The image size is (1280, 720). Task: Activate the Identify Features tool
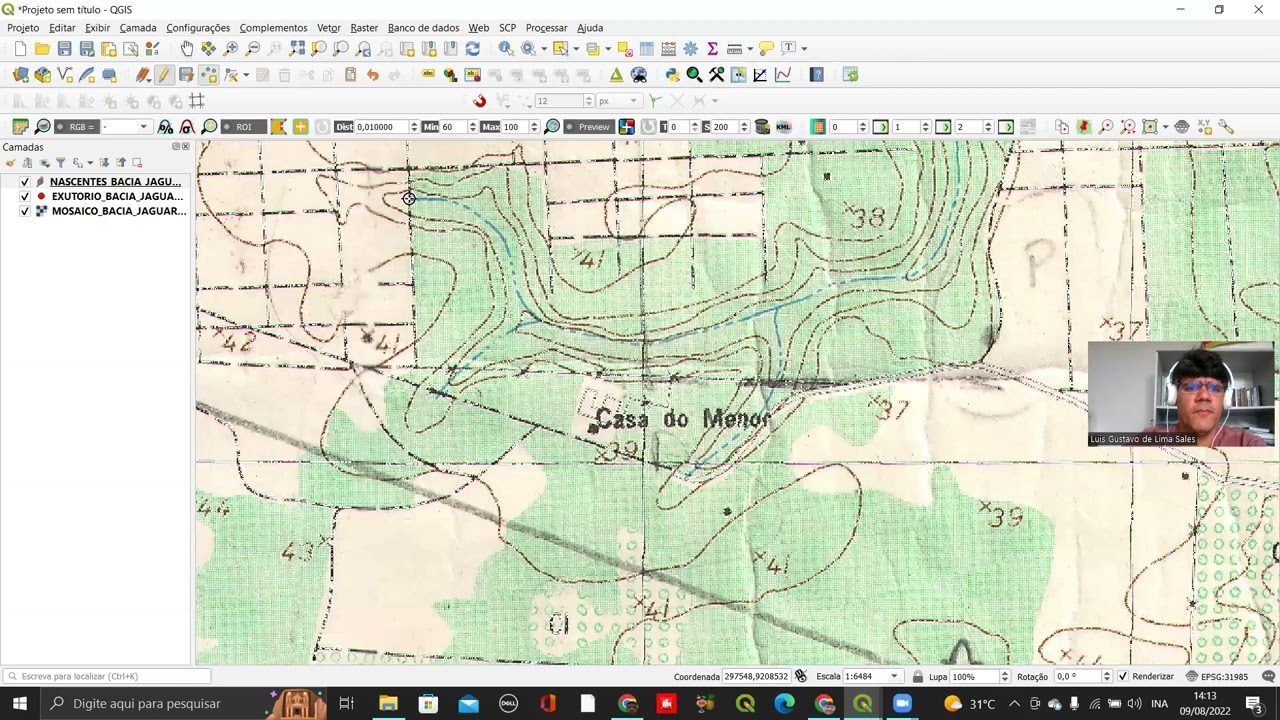point(506,48)
